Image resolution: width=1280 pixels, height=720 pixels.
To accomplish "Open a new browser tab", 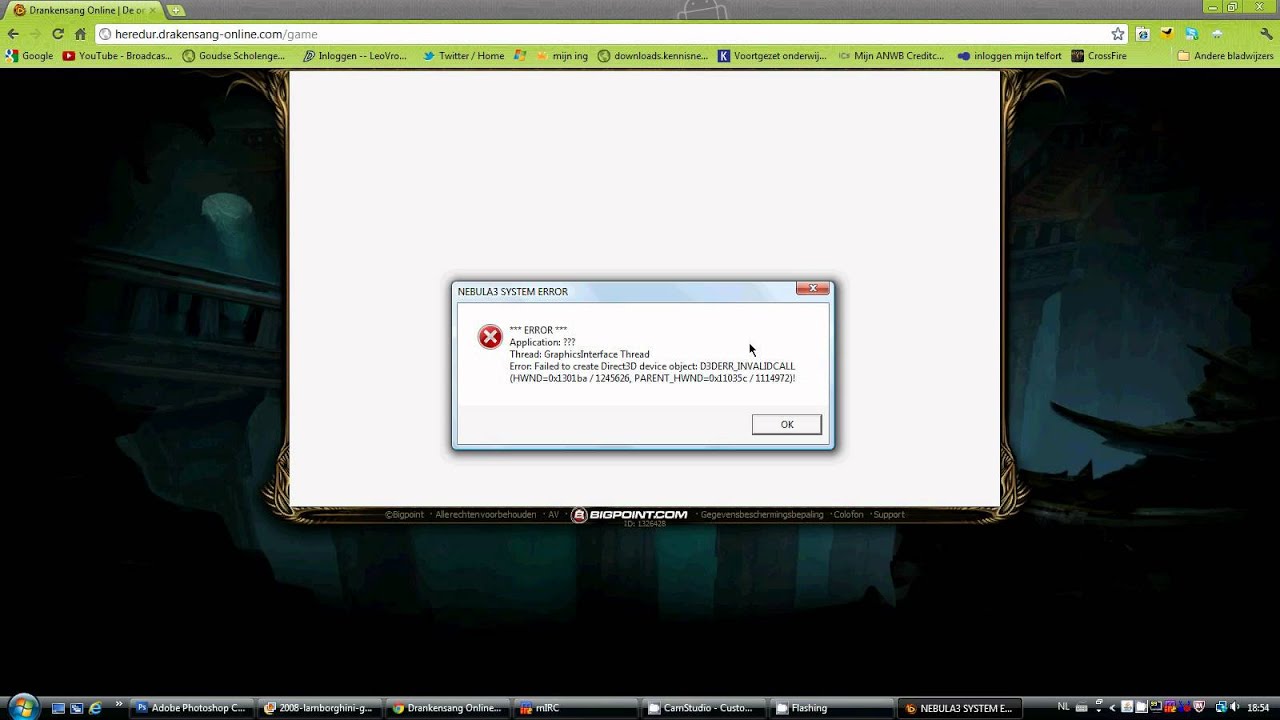I will tap(176, 10).
